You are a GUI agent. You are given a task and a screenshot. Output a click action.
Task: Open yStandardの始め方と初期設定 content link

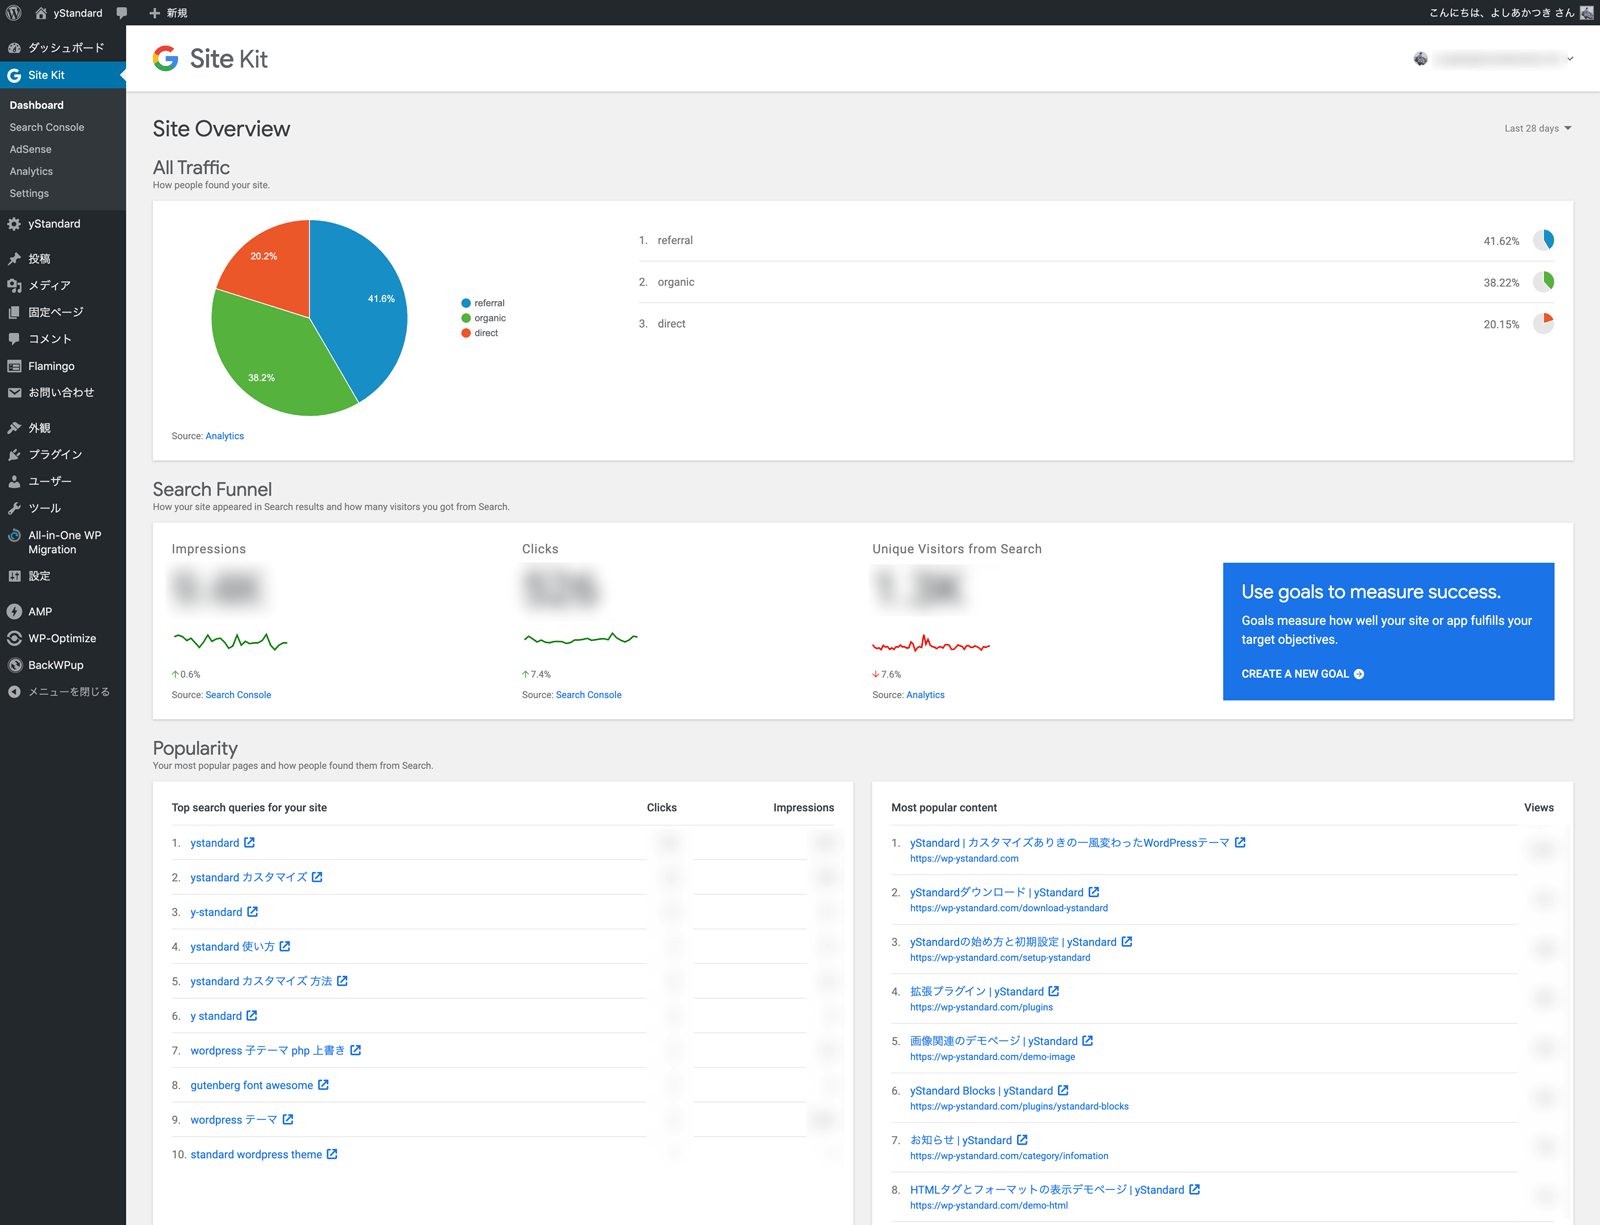[1013, 942]
